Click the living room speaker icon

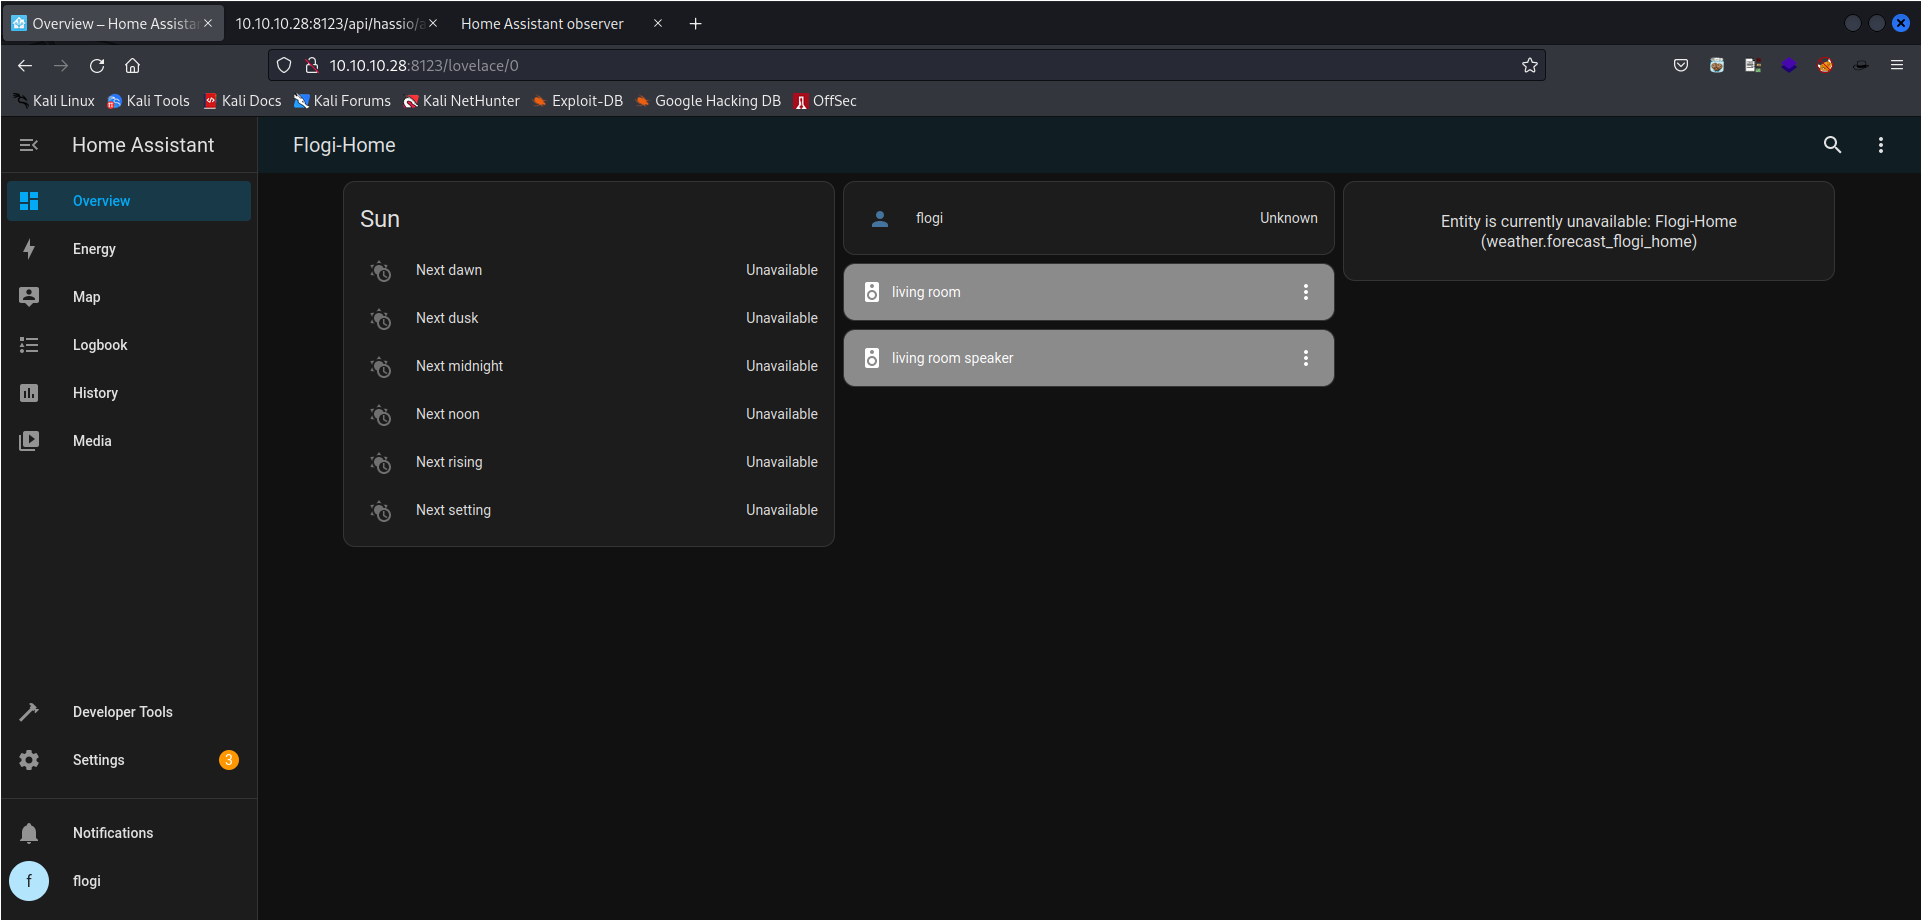pyautogui.click(x=872, y=358)
